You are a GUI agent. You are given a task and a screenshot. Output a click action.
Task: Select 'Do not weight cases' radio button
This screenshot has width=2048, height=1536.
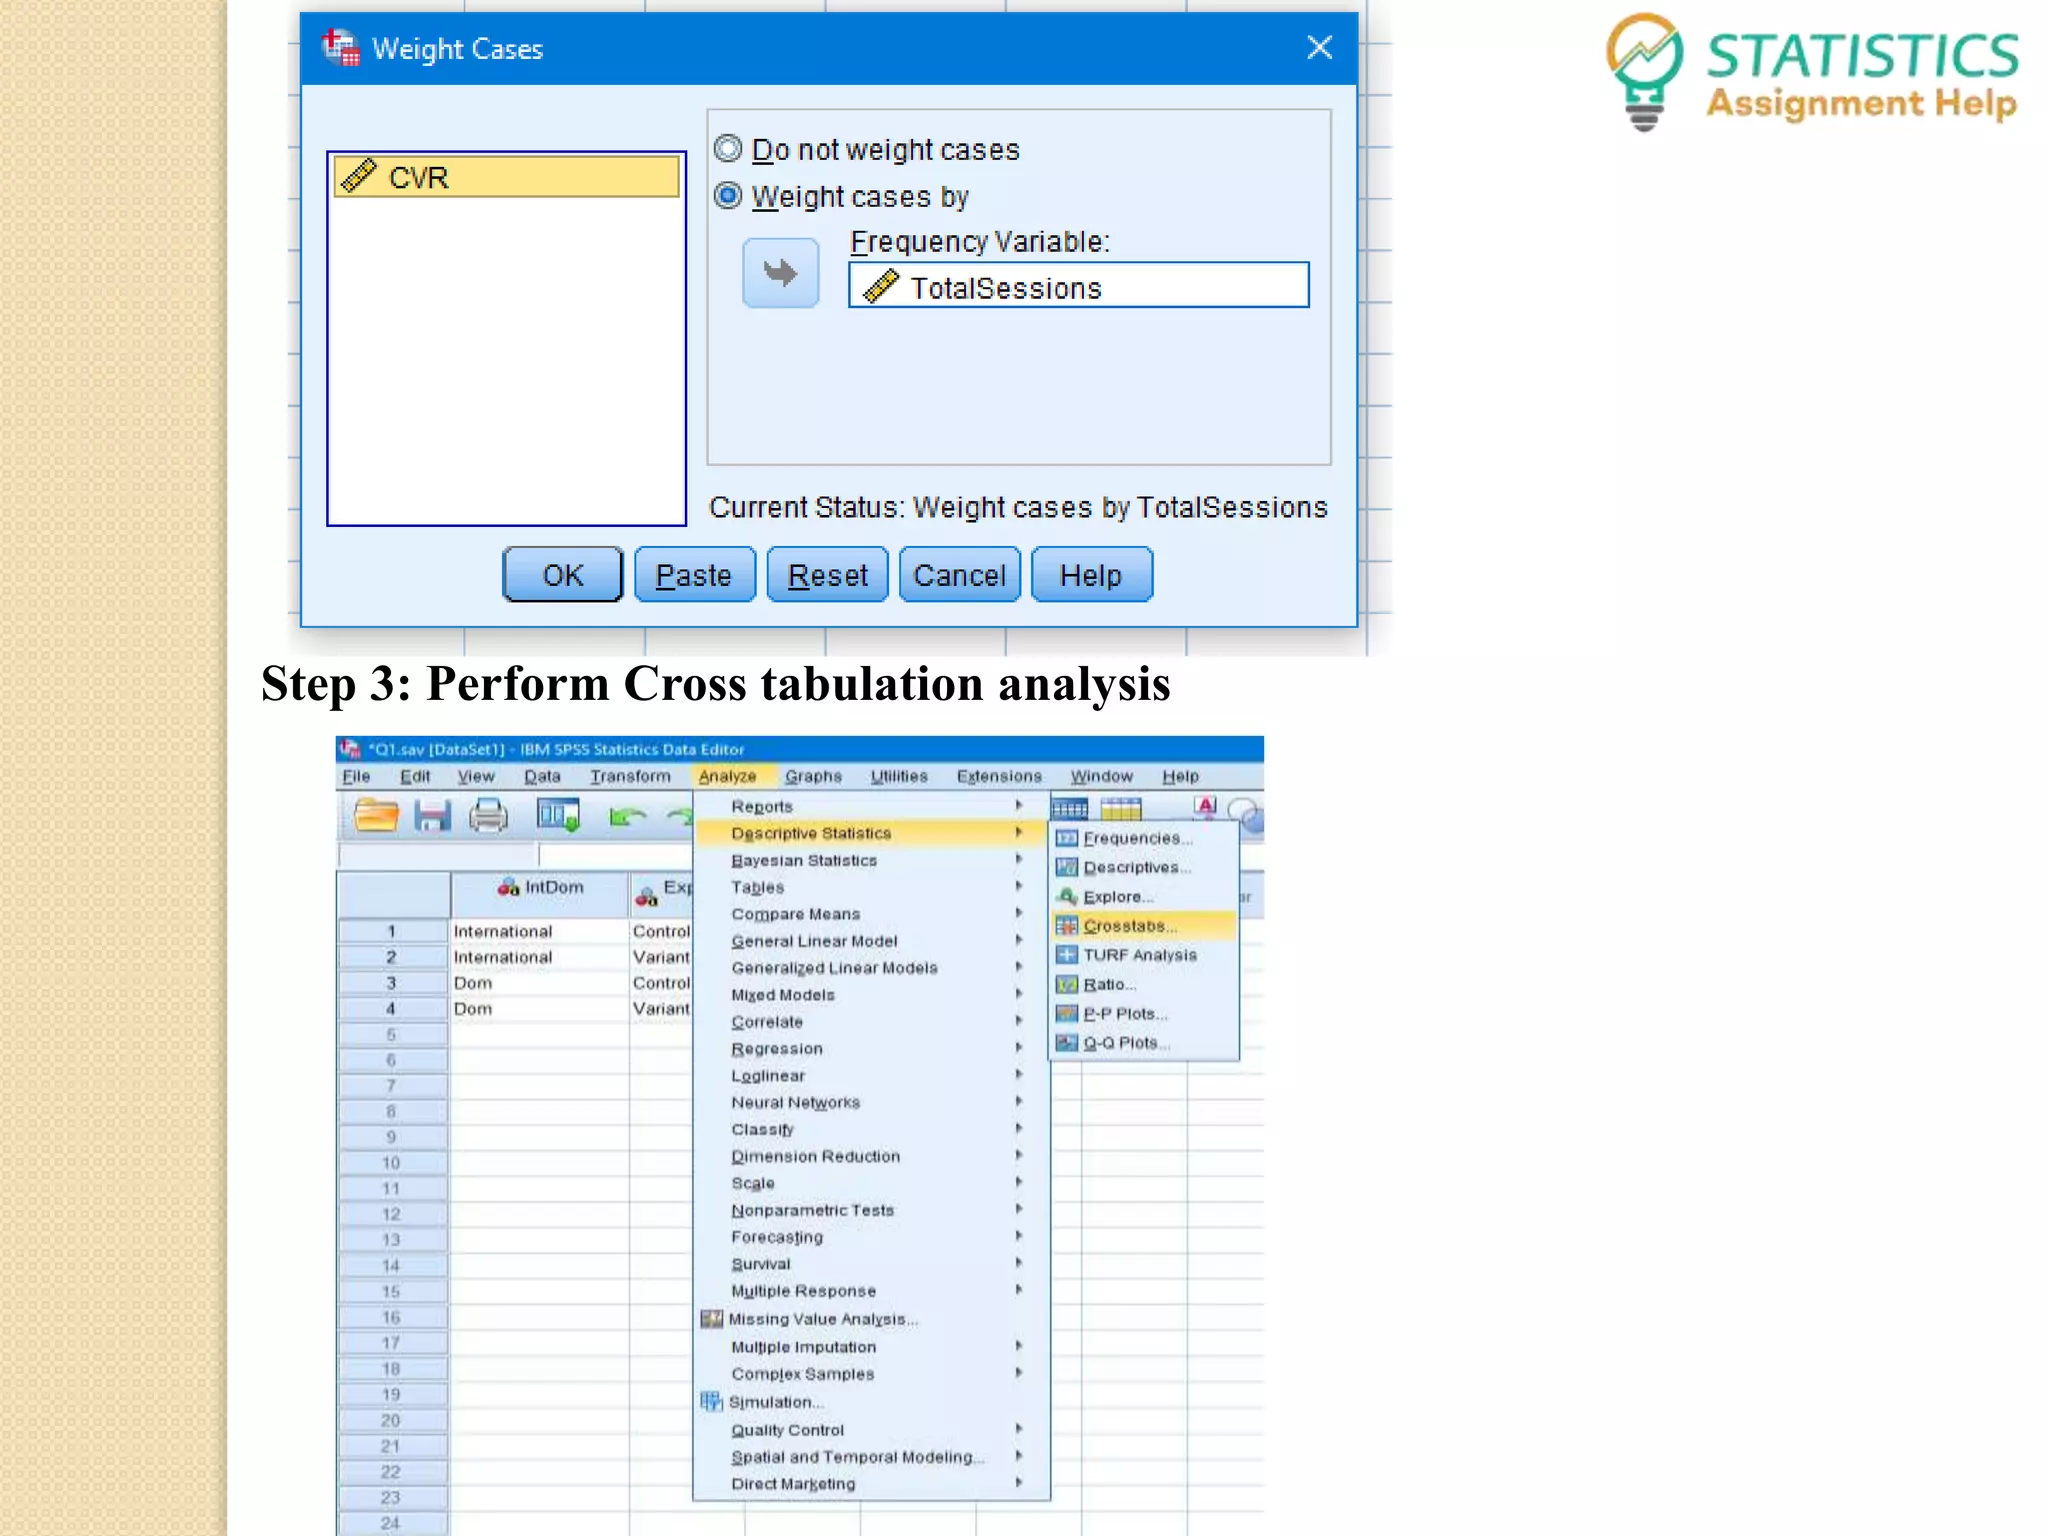728,149
